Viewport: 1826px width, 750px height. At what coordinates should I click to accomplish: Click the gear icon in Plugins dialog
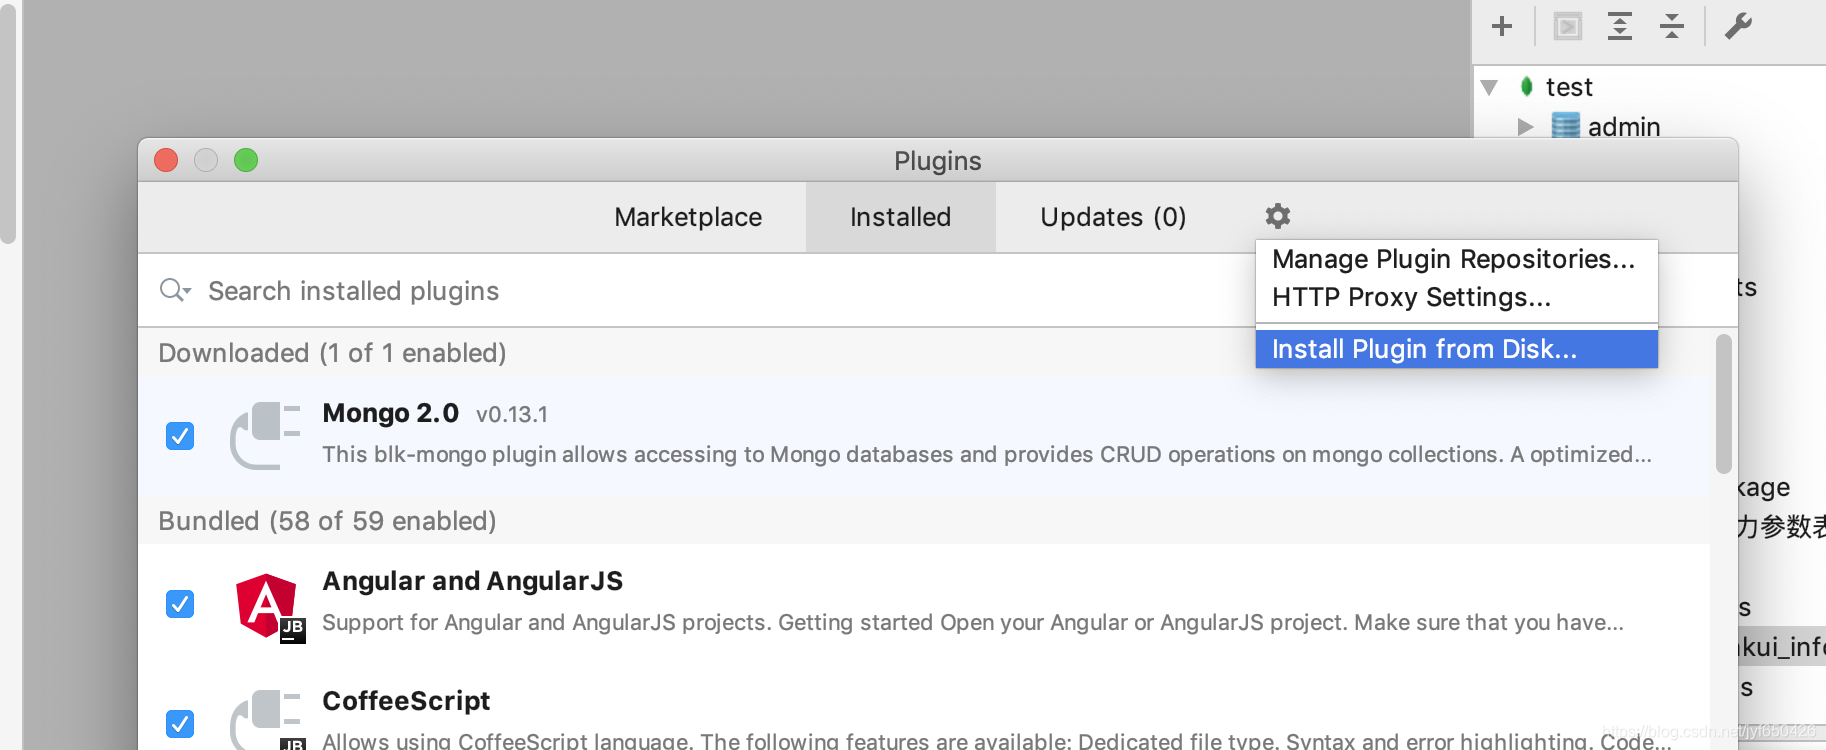[1278, 216]
